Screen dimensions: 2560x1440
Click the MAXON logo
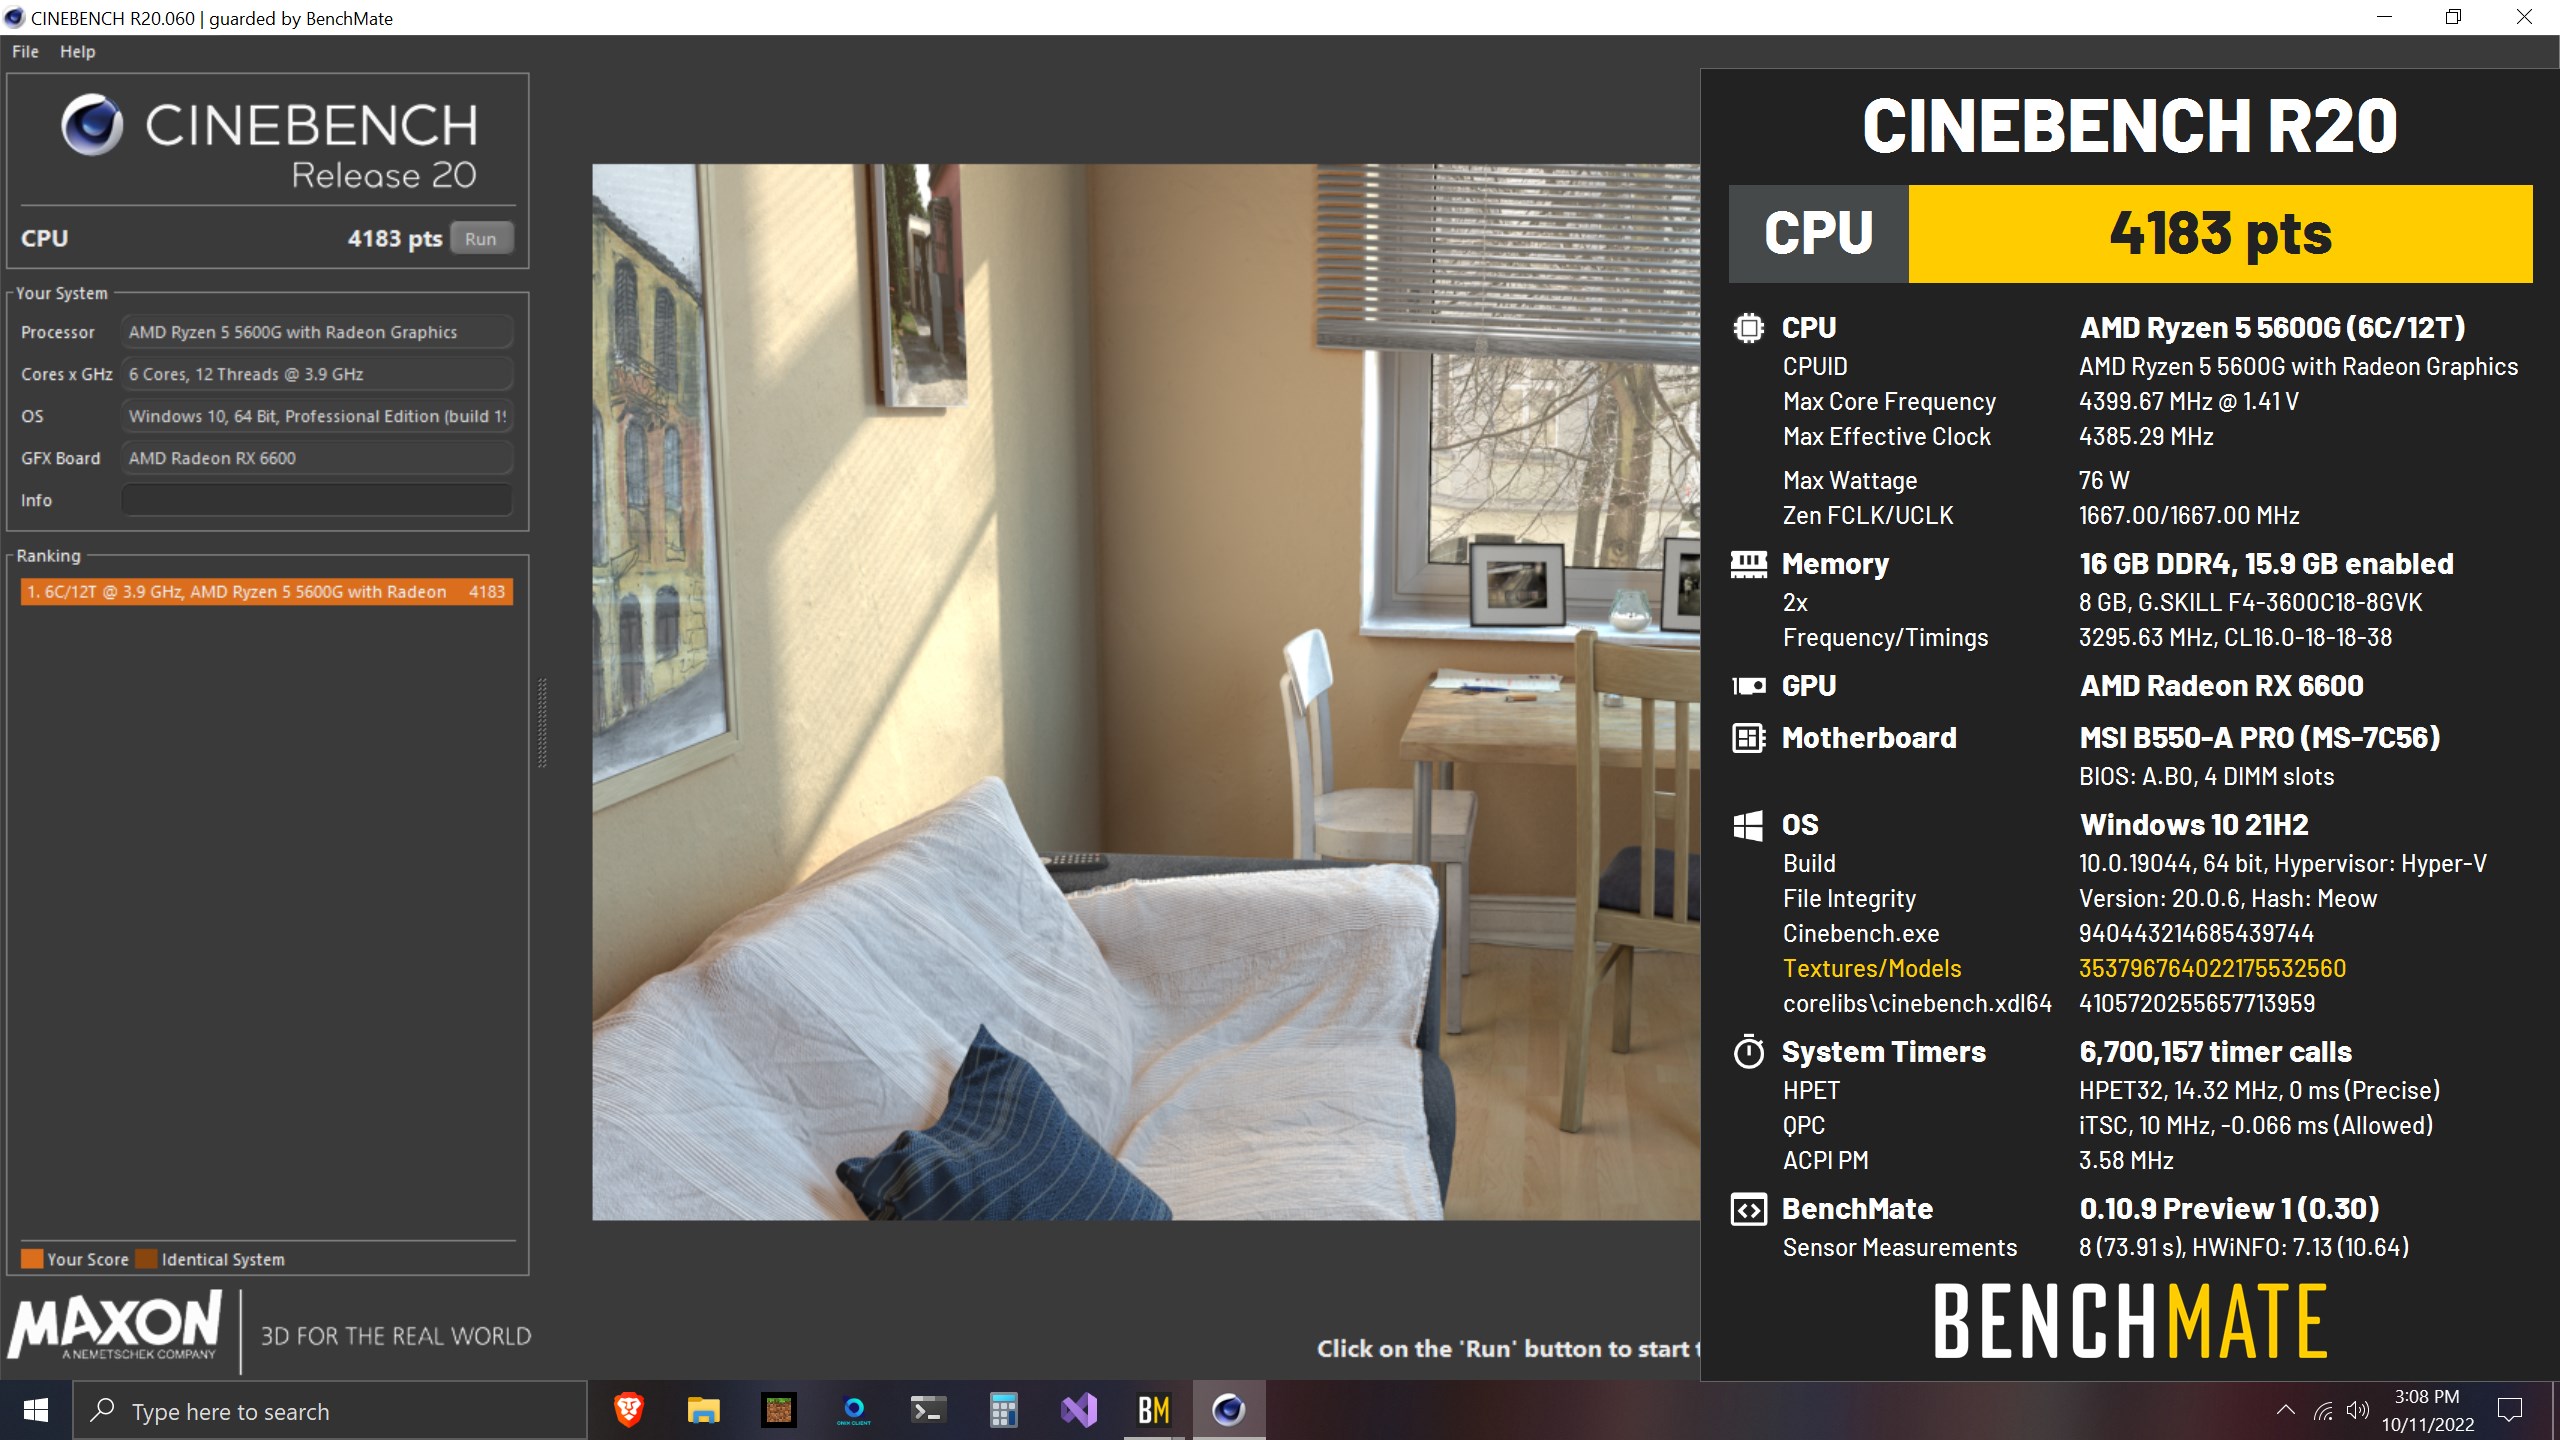[x=115, y=1325]
